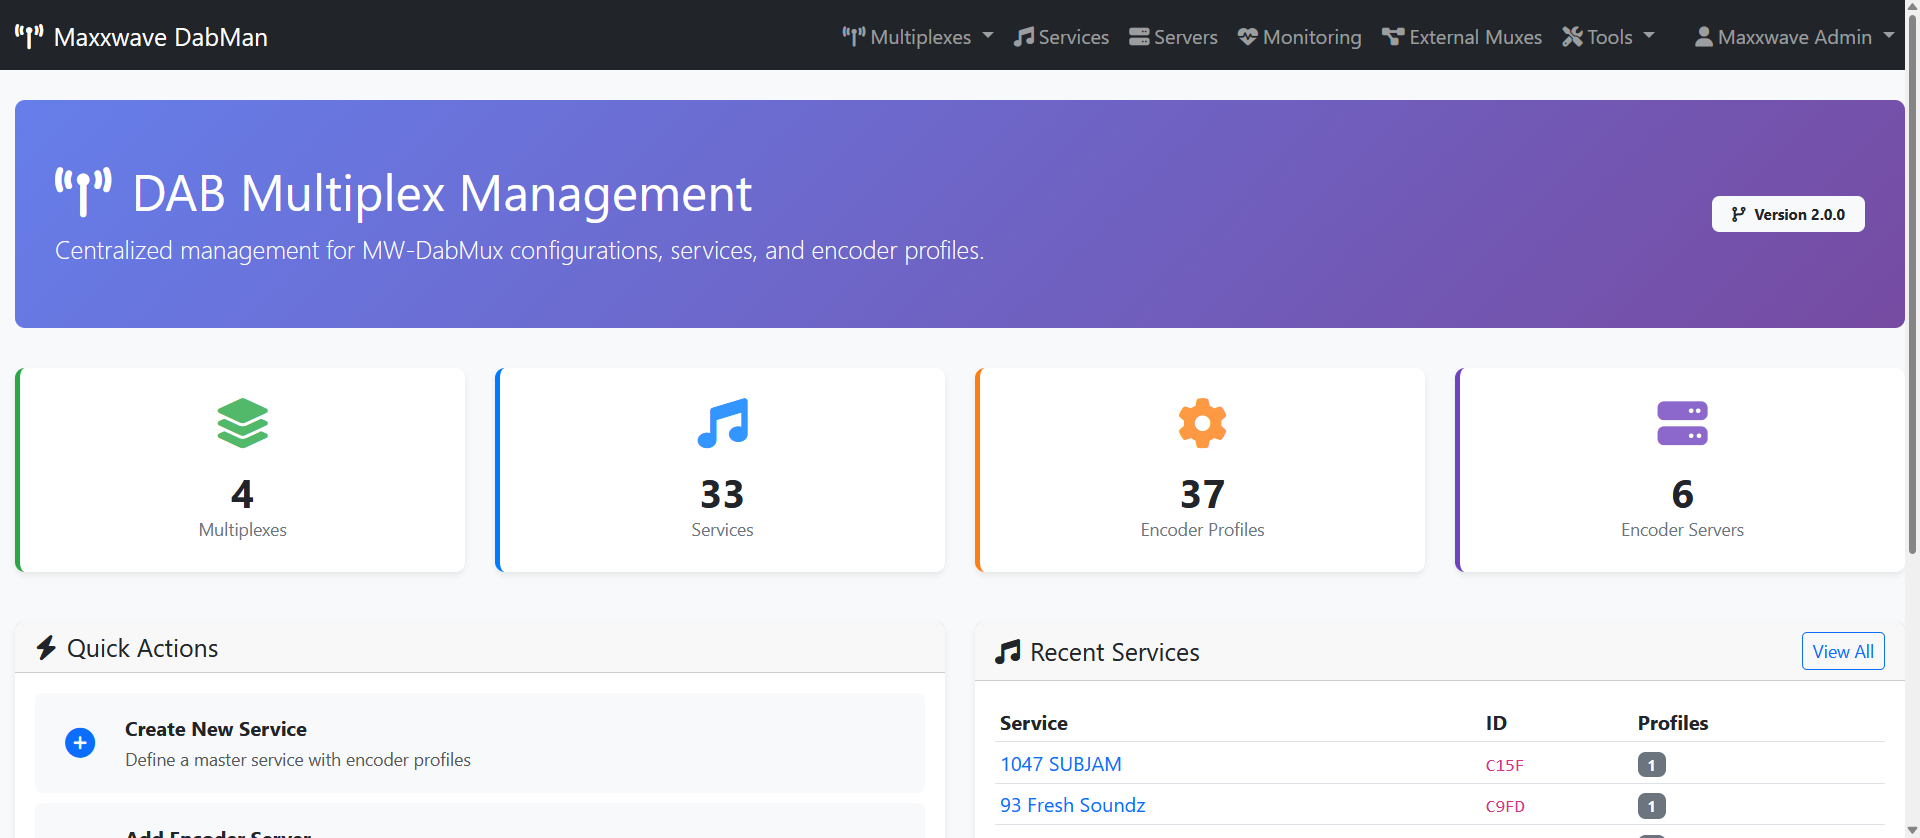Image resolution: width=1920 pixels, height=838 pixels.
Task: Click the Version 2.0.0 badge
Action: point(1788,214)
